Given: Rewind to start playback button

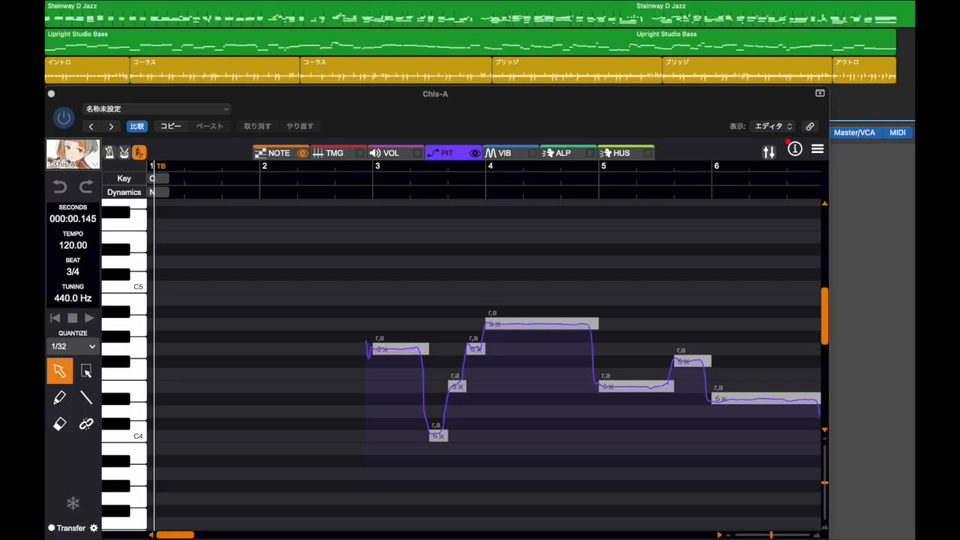Looking at the screenshot, I should [55, 318].
